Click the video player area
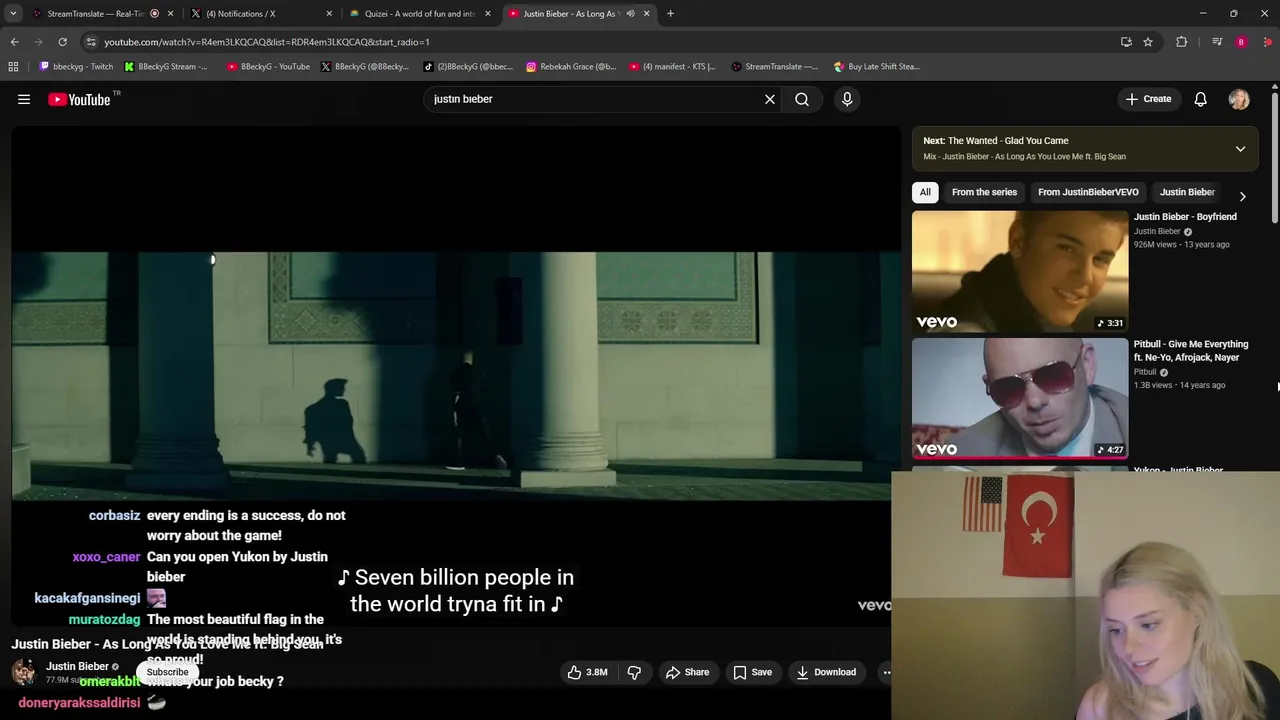 (456, 375)
